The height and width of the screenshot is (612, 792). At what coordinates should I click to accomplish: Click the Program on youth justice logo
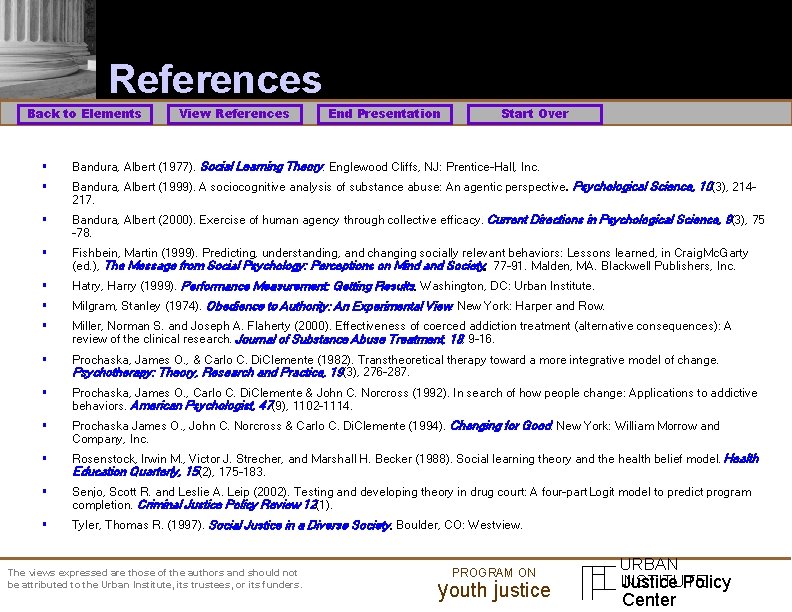(493, 584)
